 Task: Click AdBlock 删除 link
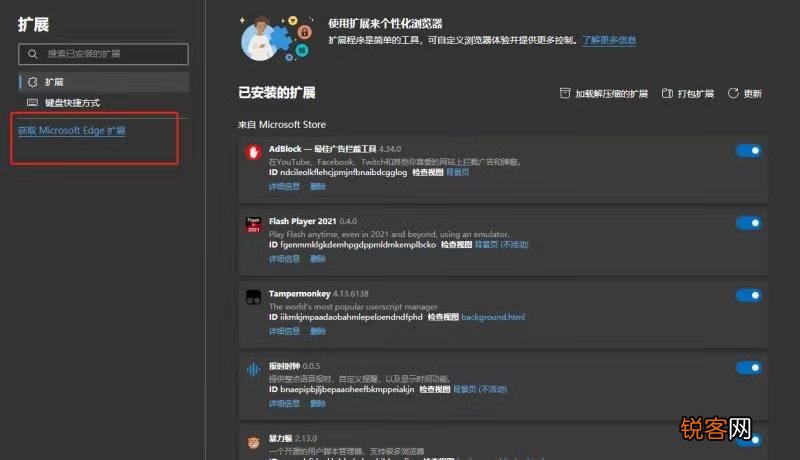point(318,187)
